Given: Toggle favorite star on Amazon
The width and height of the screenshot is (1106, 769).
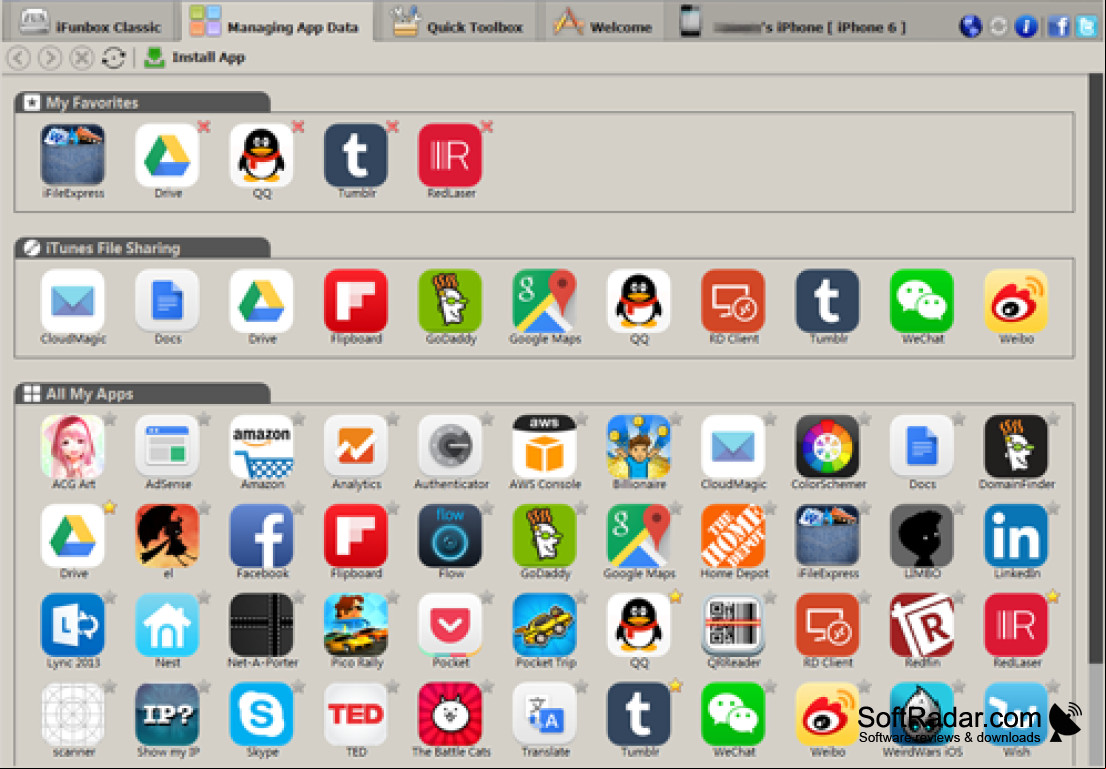Looking at the screenshot, I should click(x=298, y=419).
